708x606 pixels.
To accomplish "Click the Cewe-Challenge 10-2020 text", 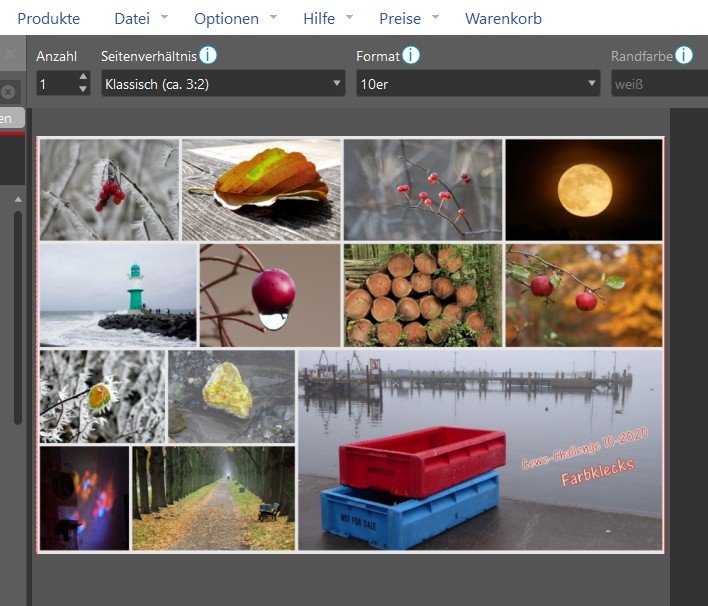I will [x=585, y=448].
